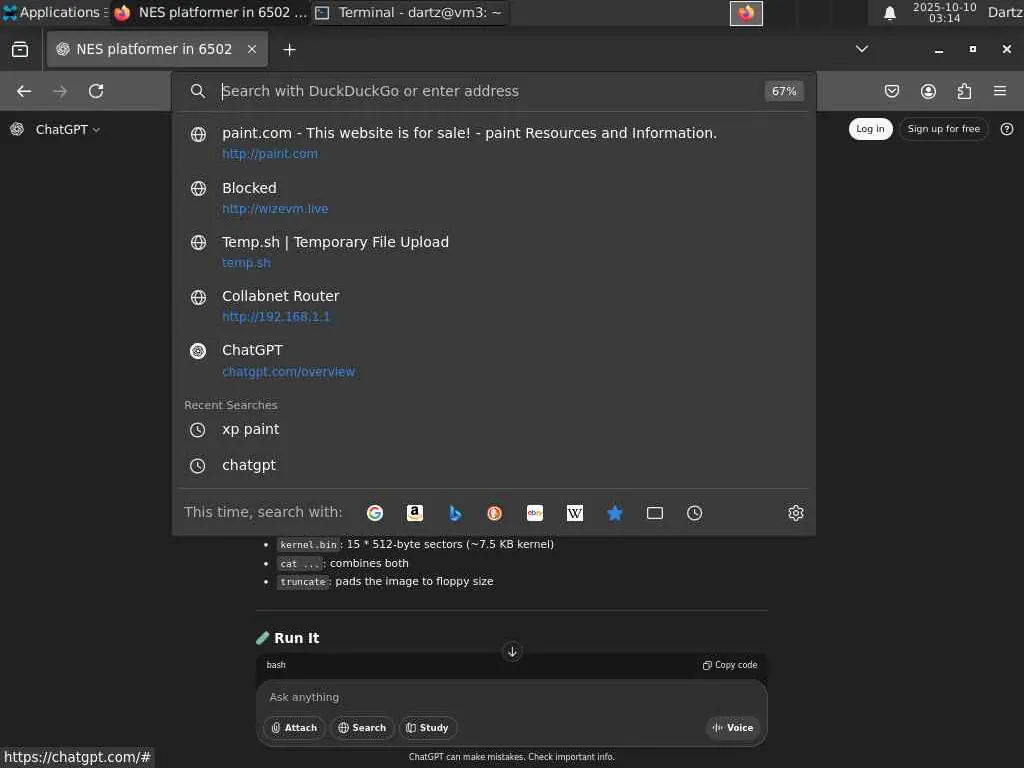Image resolution: width=1024 pixels, height=768 pixels.
Task: Reload the current page
Action: [96, 91]
